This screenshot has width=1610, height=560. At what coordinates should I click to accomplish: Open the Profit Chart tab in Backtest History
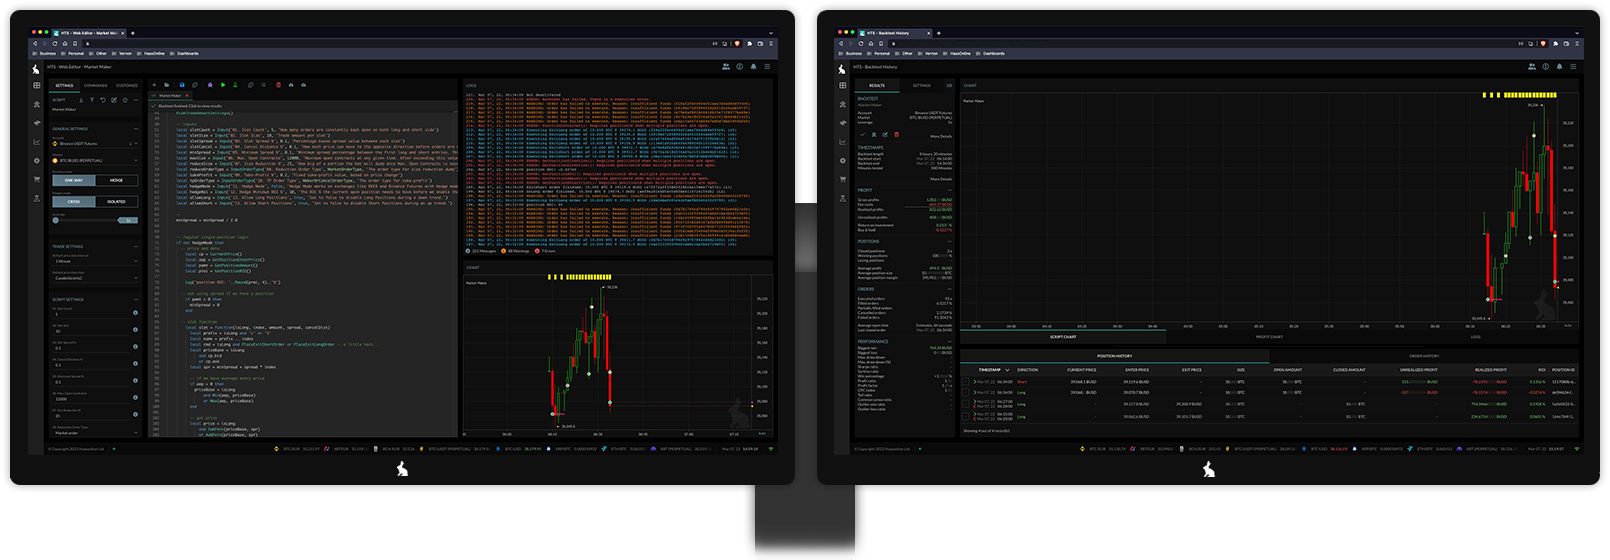(x=1269, y=337)
